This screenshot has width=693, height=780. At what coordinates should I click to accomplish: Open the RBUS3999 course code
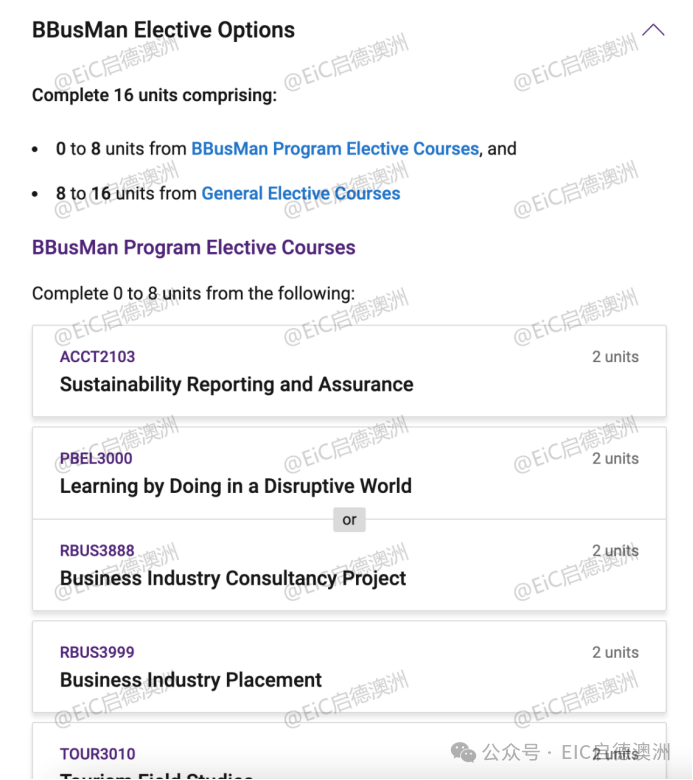tap(97, 653)
